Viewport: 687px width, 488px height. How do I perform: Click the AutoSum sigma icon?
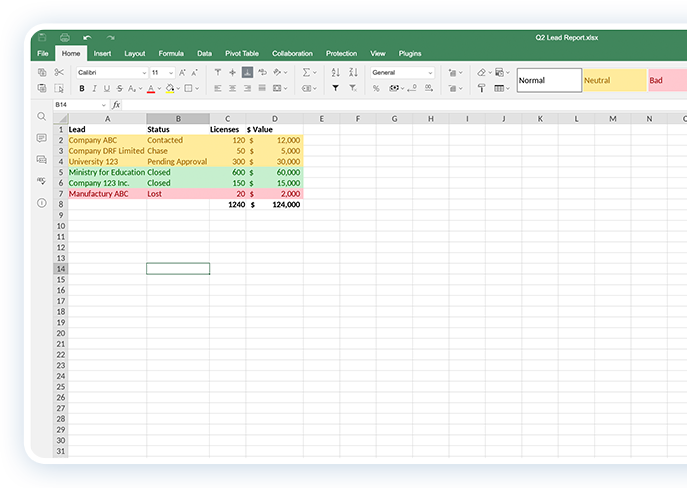pyautogui.click(x=306, y=72)
